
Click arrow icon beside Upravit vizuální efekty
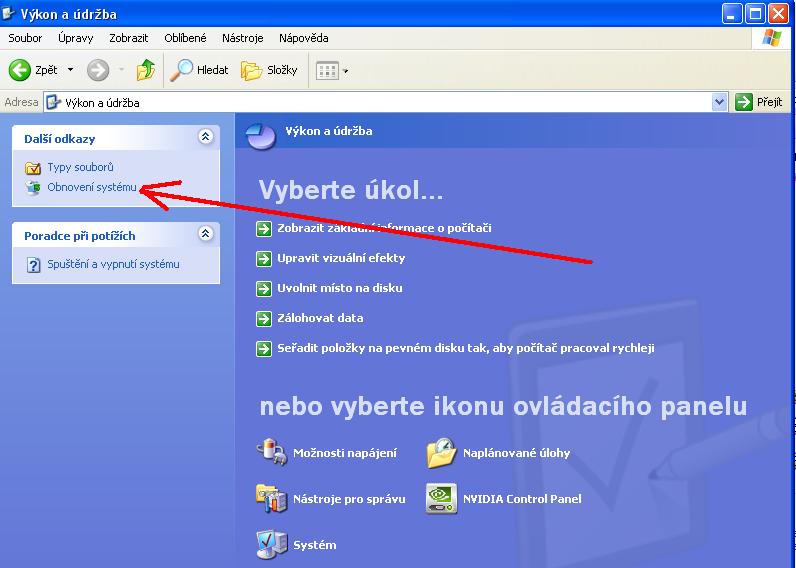pos(264,258)
